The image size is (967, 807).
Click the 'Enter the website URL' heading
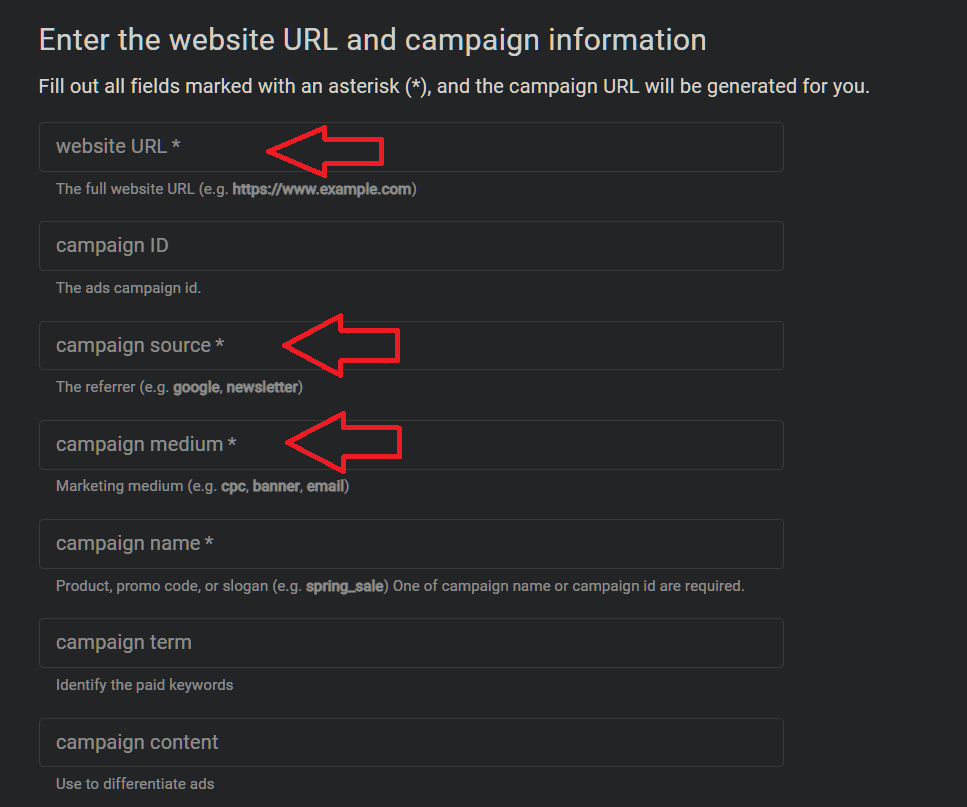tap(372, 40)
